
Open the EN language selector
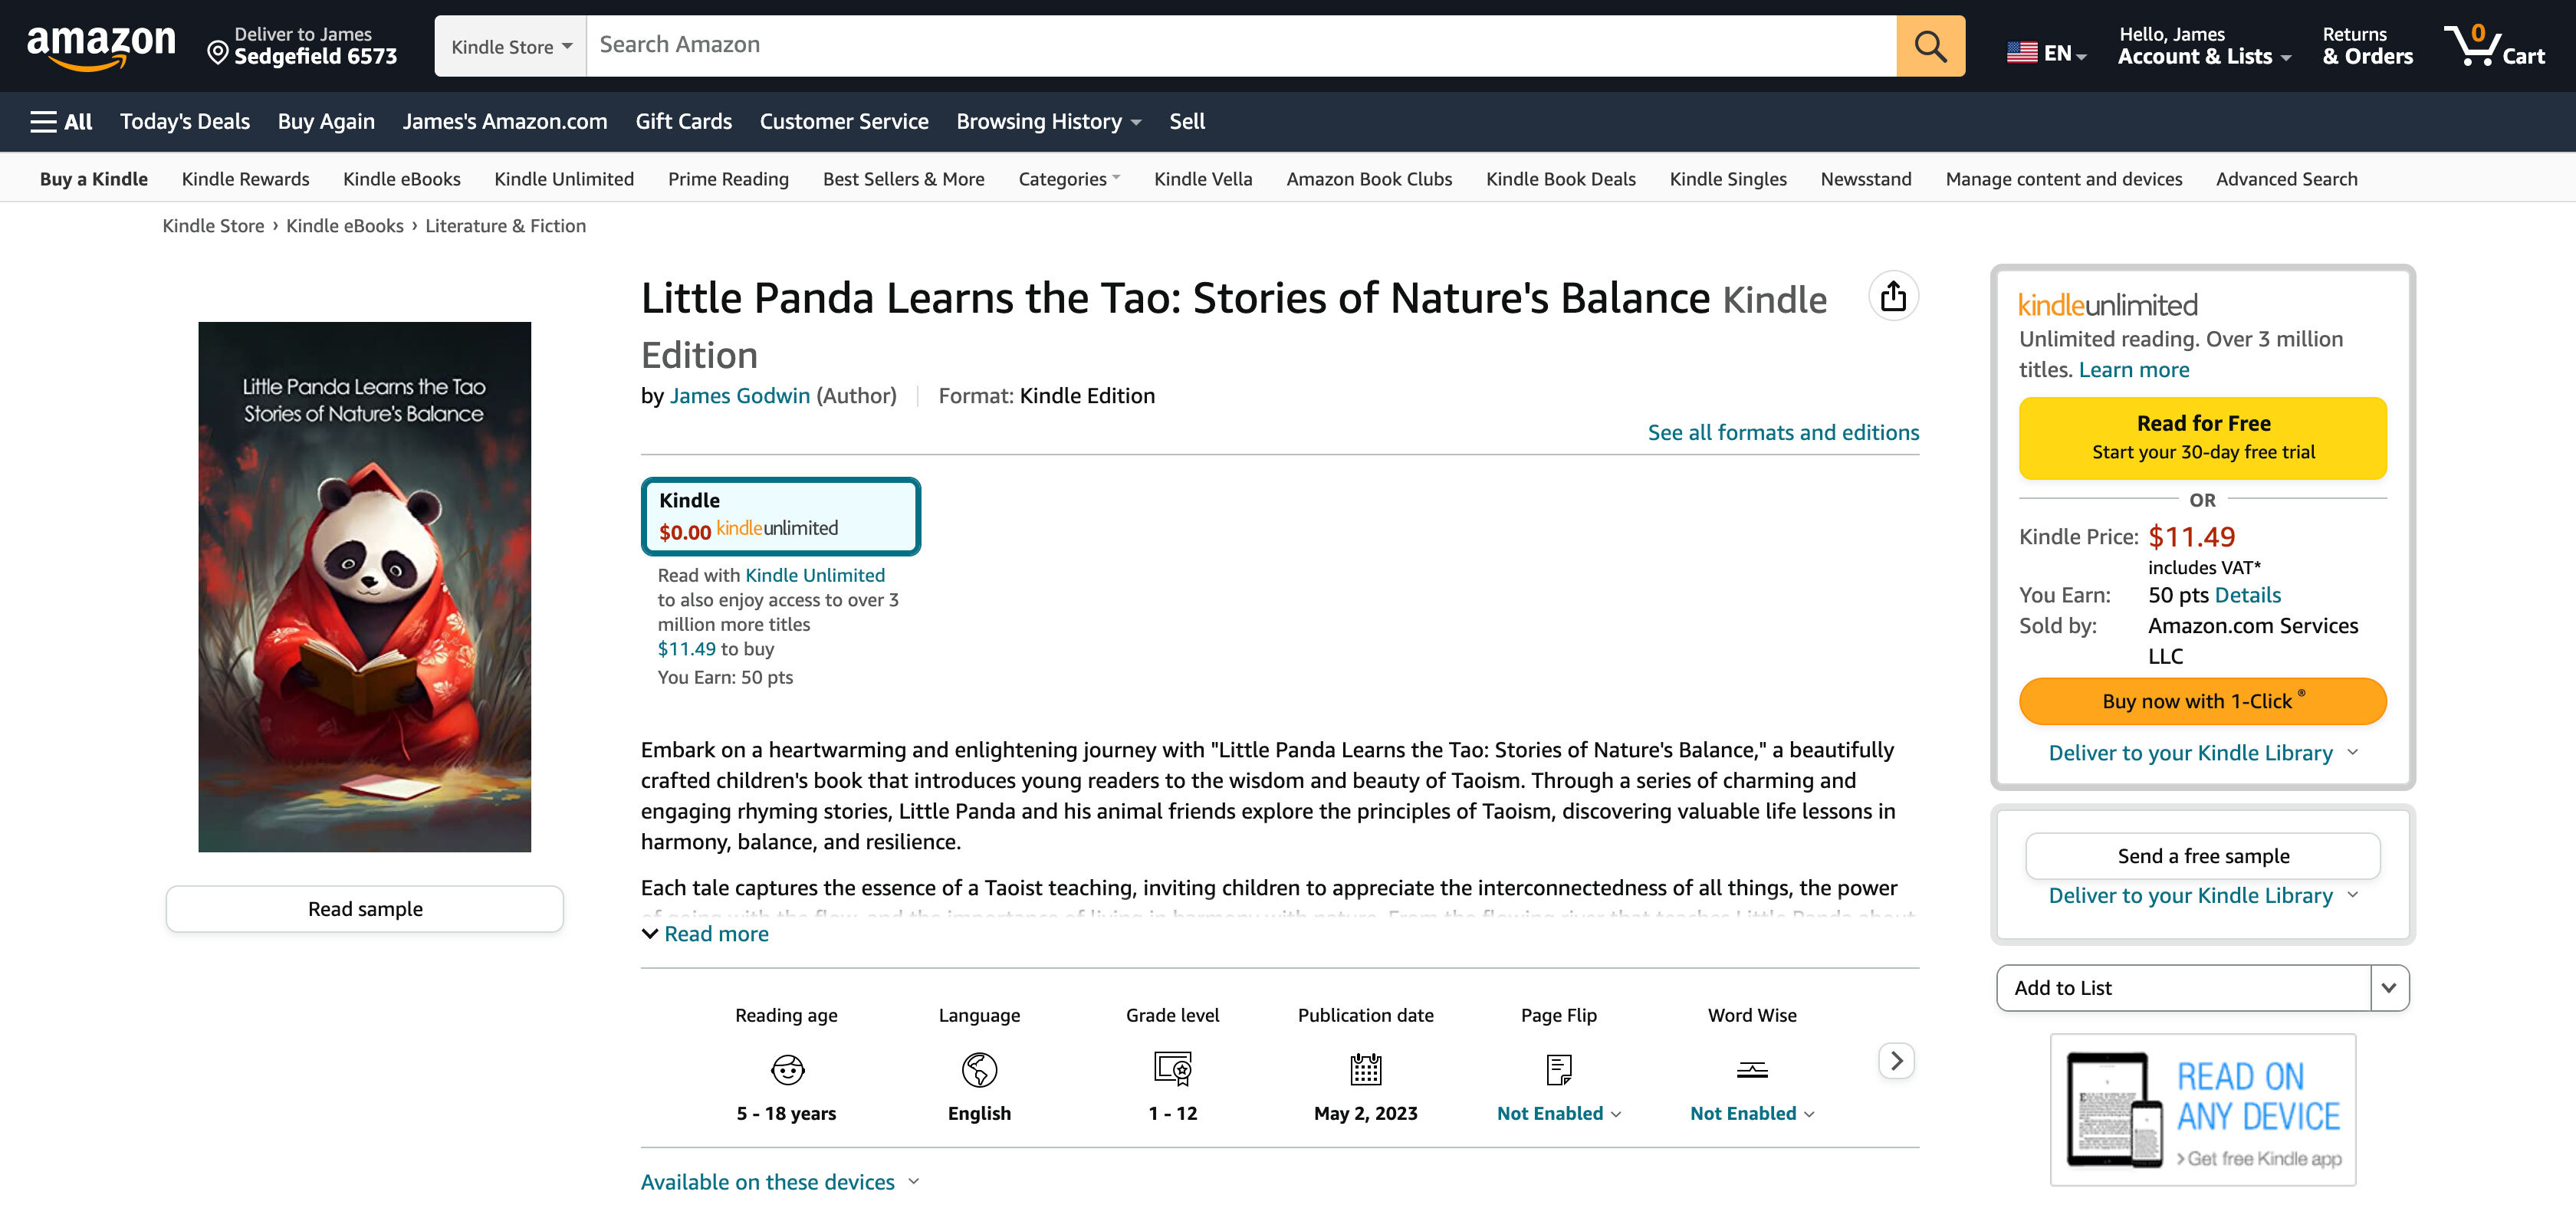pyautogui.click(x=2047, y=53)
